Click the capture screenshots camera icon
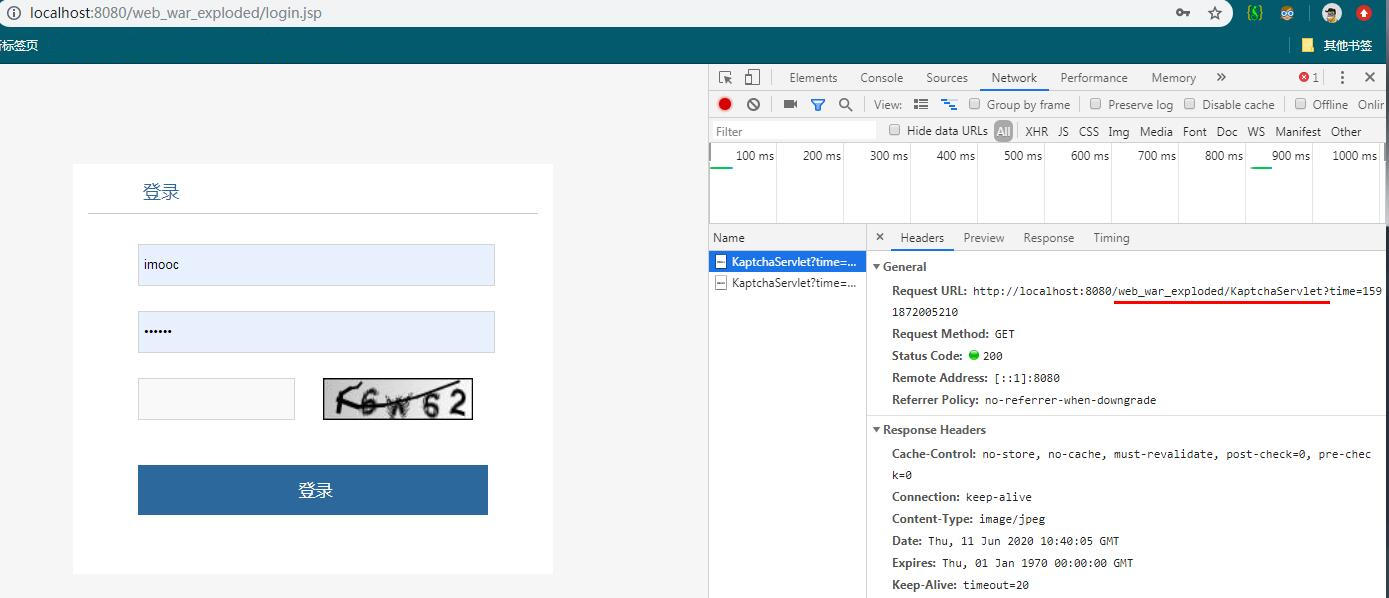1389x598 pixels. [790, 104]
